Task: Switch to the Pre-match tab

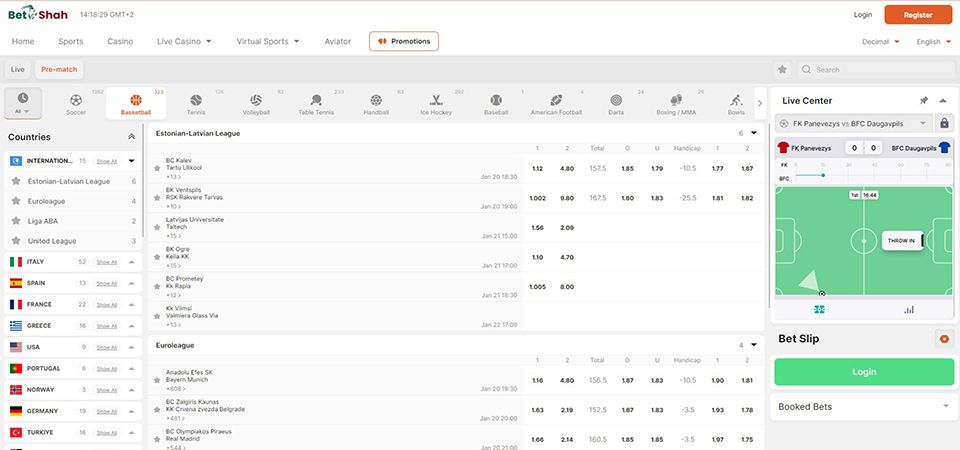Action: pyautogui.click(x=59, y=70)
